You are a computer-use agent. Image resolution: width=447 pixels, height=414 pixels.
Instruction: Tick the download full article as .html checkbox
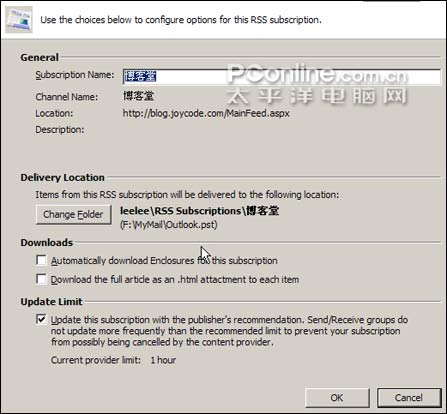click(x=41, y=279)
